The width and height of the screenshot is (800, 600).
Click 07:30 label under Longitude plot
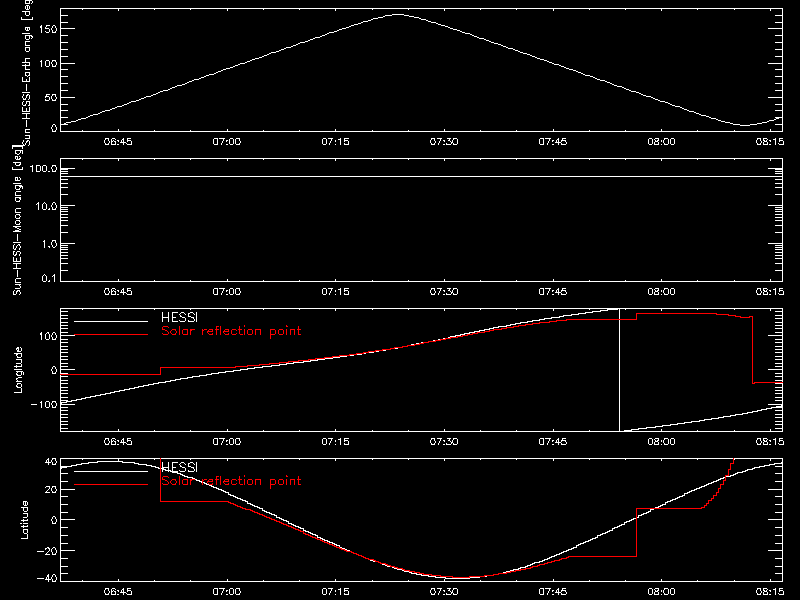pos(444,441)
